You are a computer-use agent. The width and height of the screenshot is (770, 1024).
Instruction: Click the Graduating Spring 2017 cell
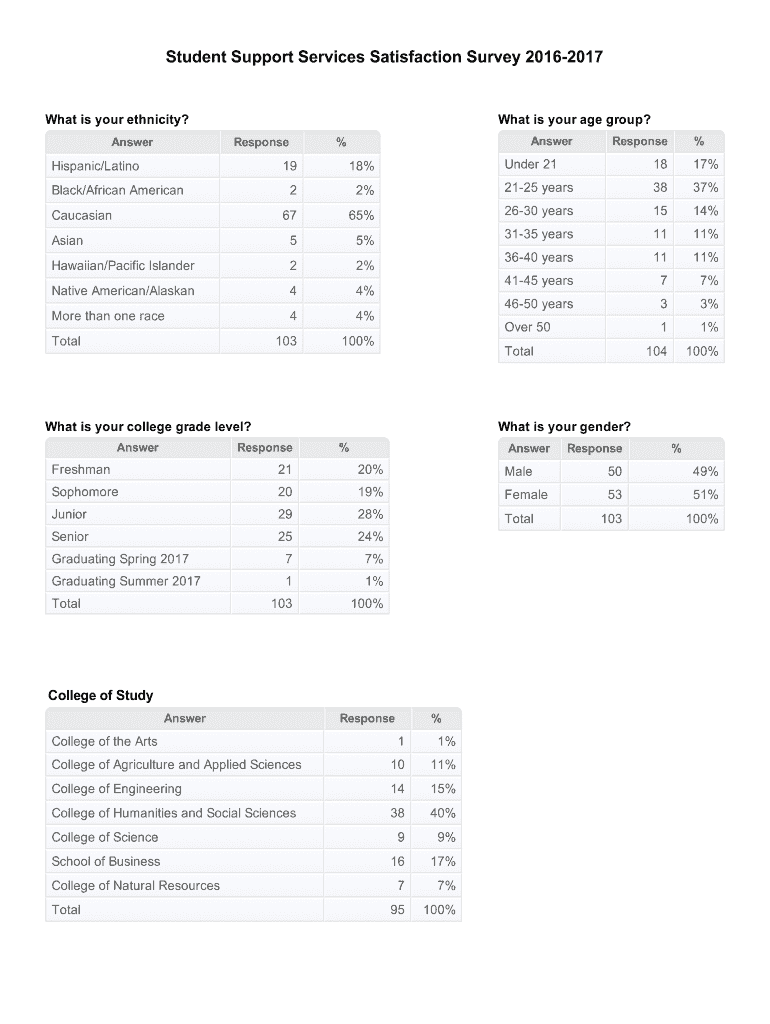[x=120, y=558]
